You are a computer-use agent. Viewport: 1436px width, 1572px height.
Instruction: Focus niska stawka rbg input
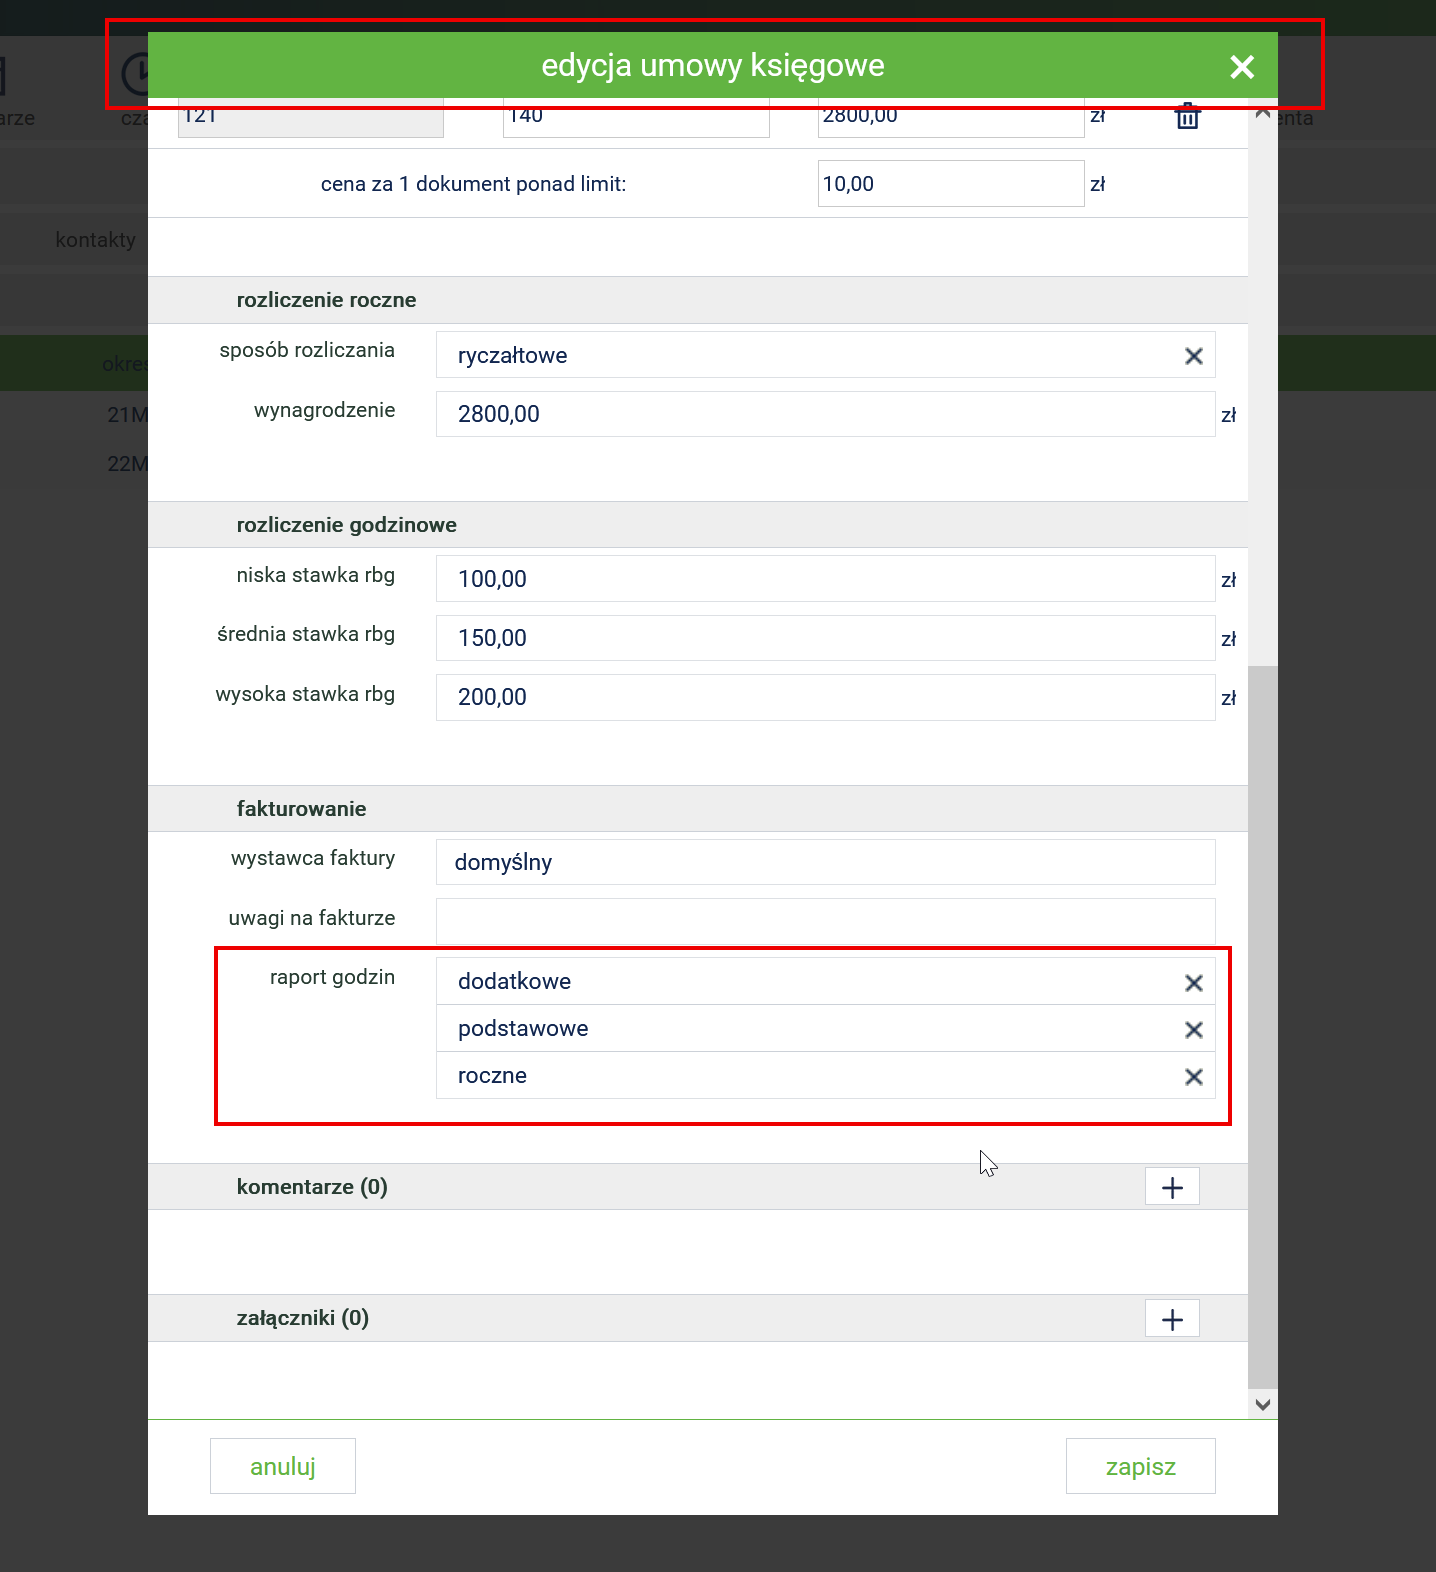coord(825,579)
